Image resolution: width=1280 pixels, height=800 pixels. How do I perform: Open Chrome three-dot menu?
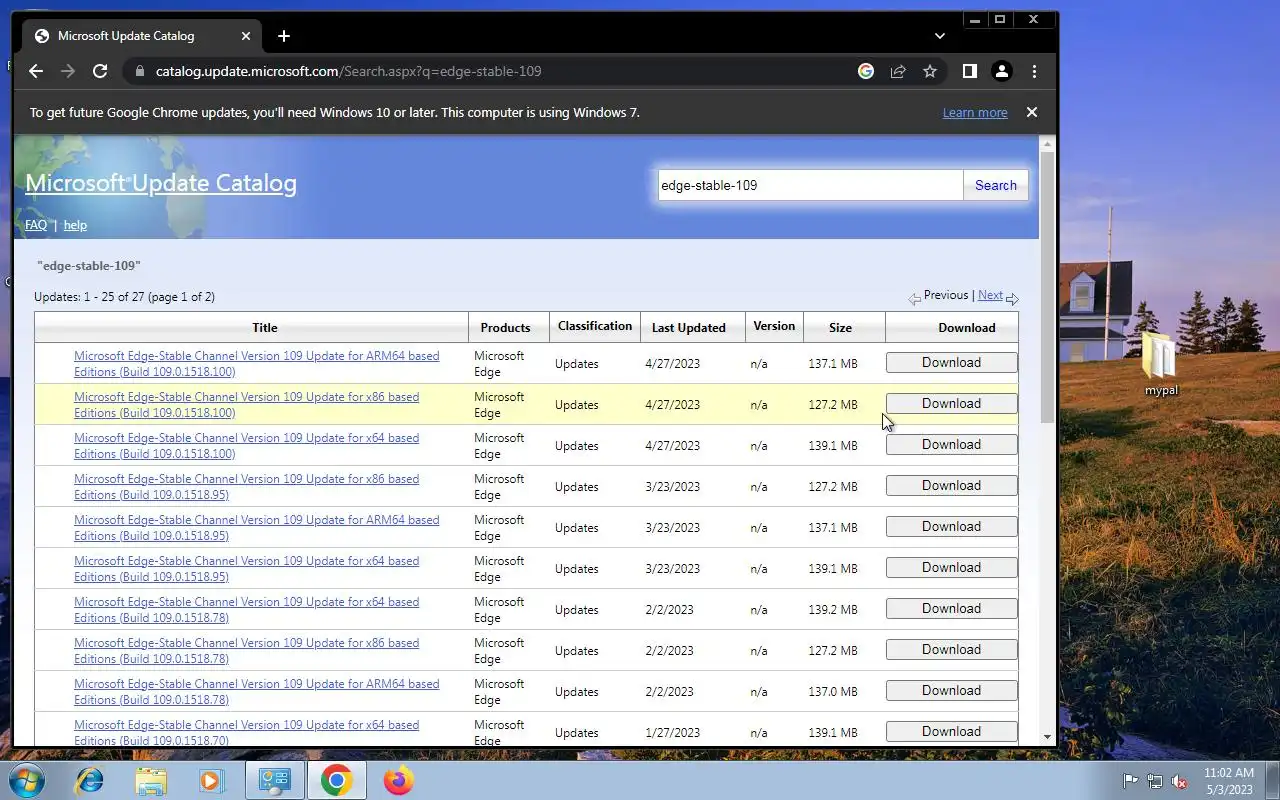[1034, 71]
